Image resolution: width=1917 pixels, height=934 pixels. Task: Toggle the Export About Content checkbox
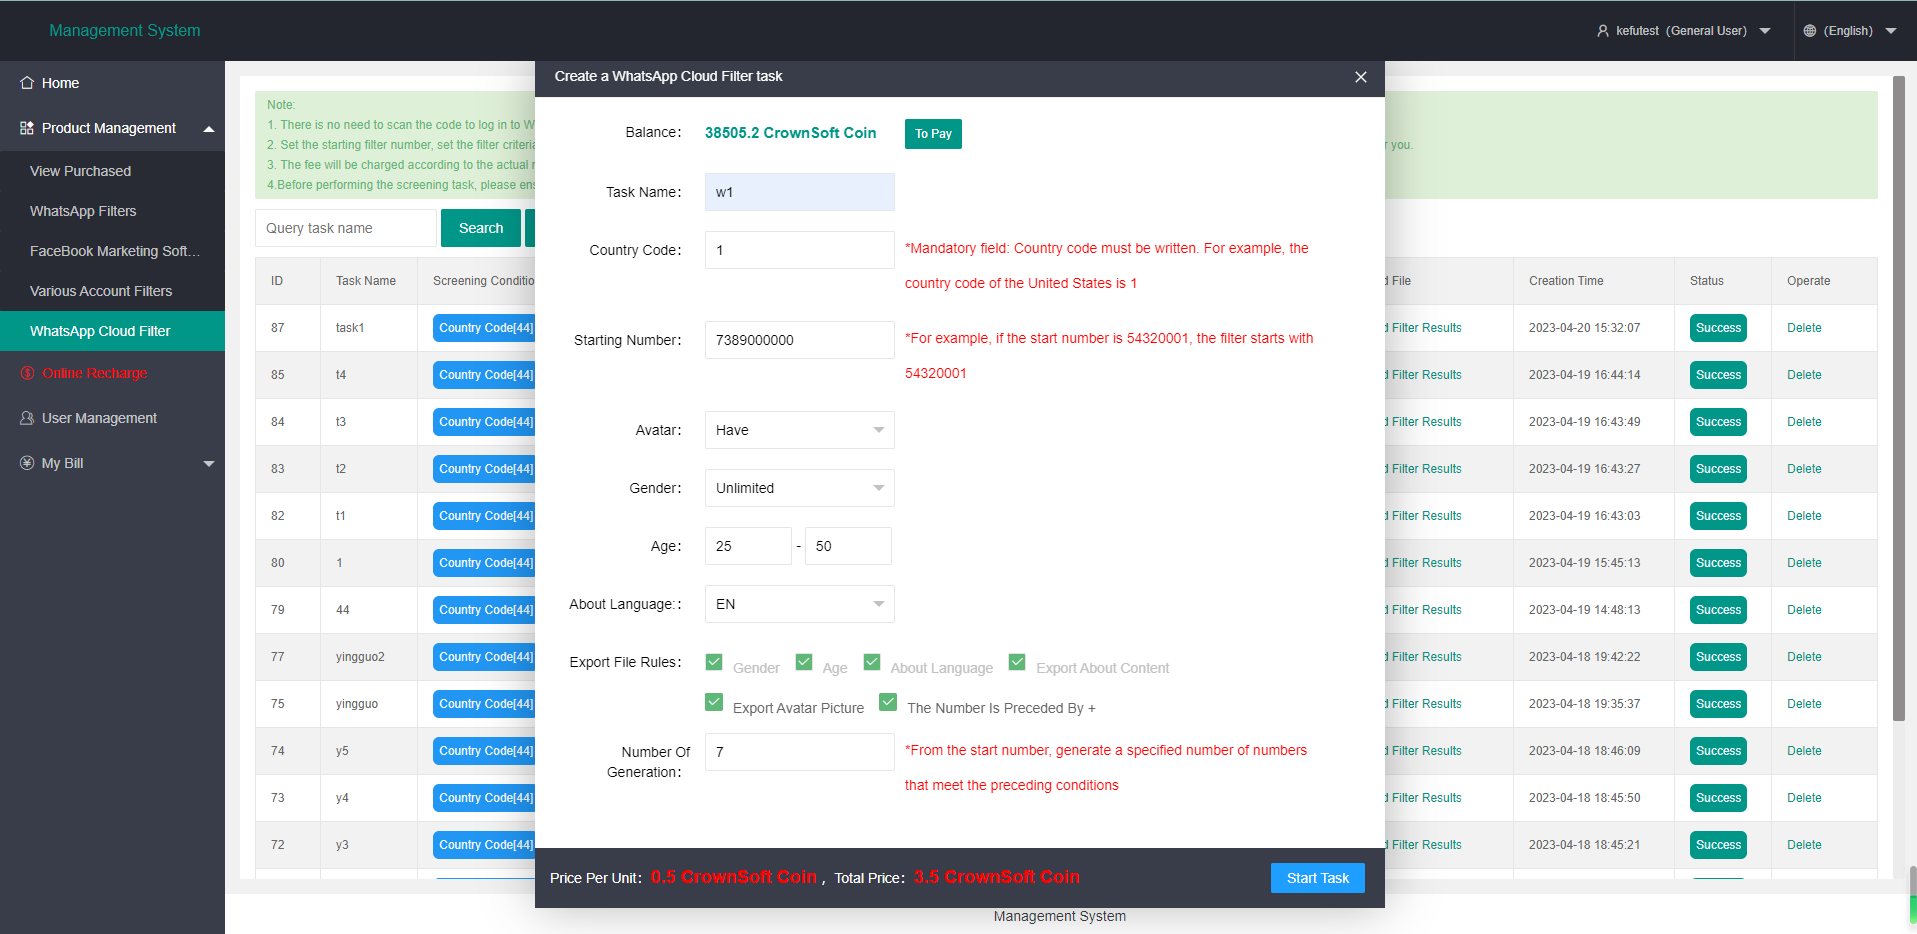click(x=1017, y=662)
